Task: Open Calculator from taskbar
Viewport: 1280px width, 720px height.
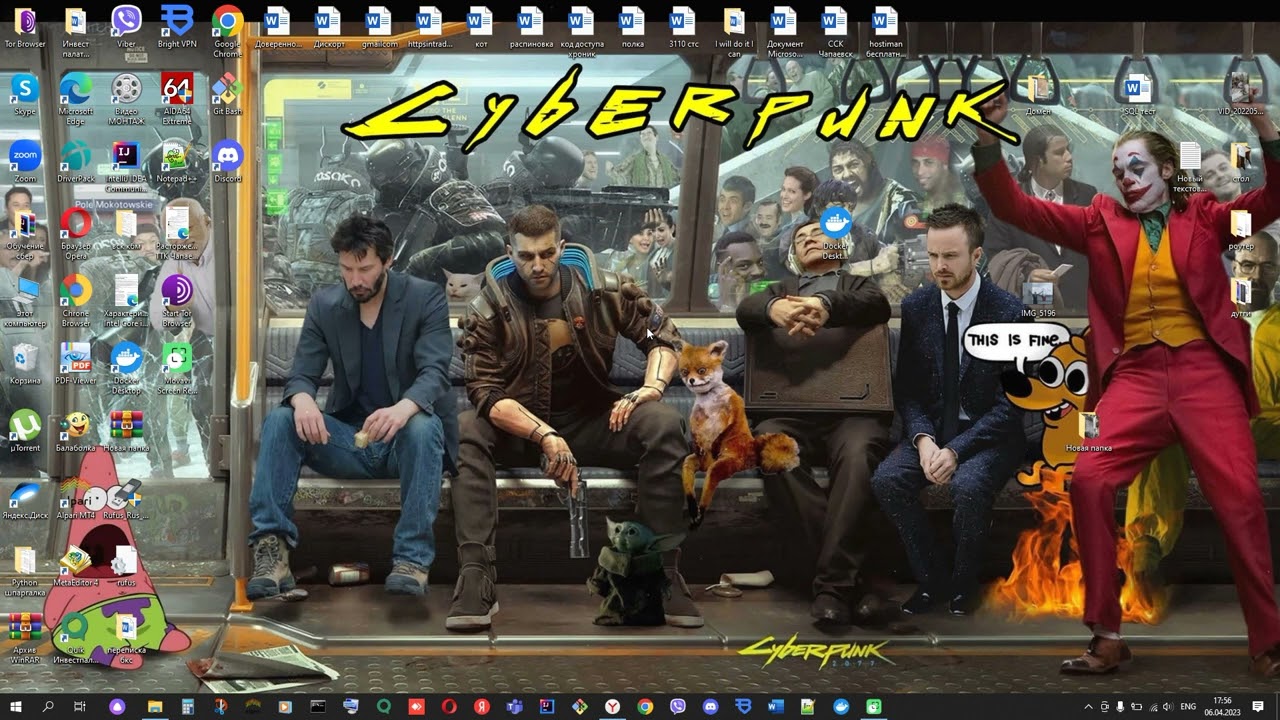Action: tap(187, 707)
